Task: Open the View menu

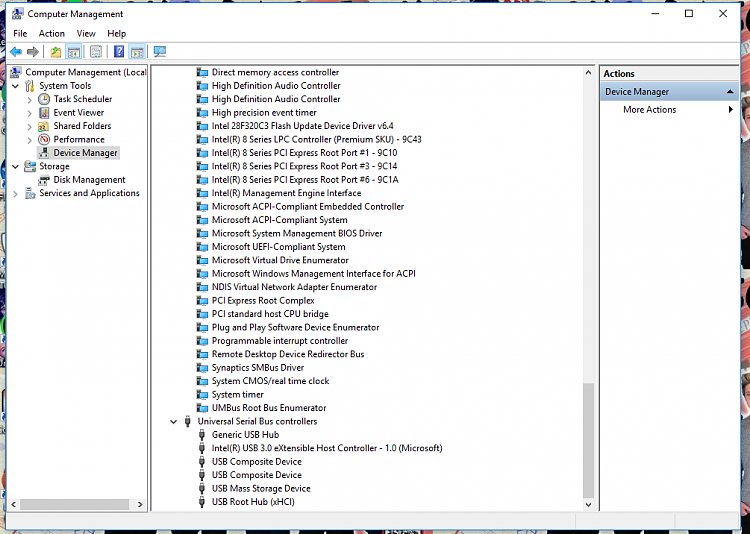Action: coord(86,33)
